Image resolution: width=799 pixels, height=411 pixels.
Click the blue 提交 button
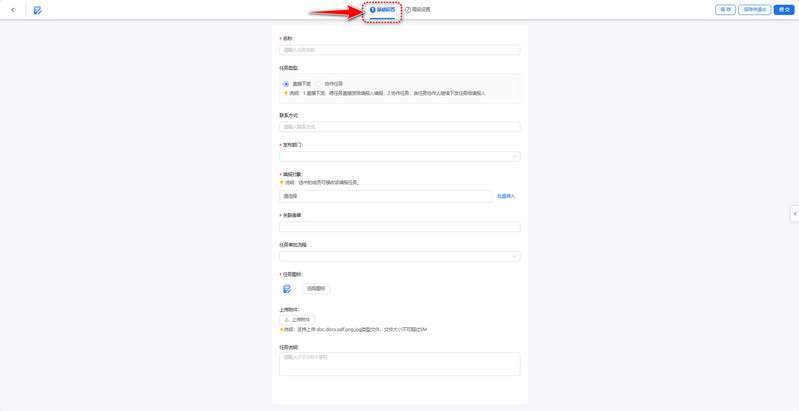pyautogui.click(x=783, y=10)
